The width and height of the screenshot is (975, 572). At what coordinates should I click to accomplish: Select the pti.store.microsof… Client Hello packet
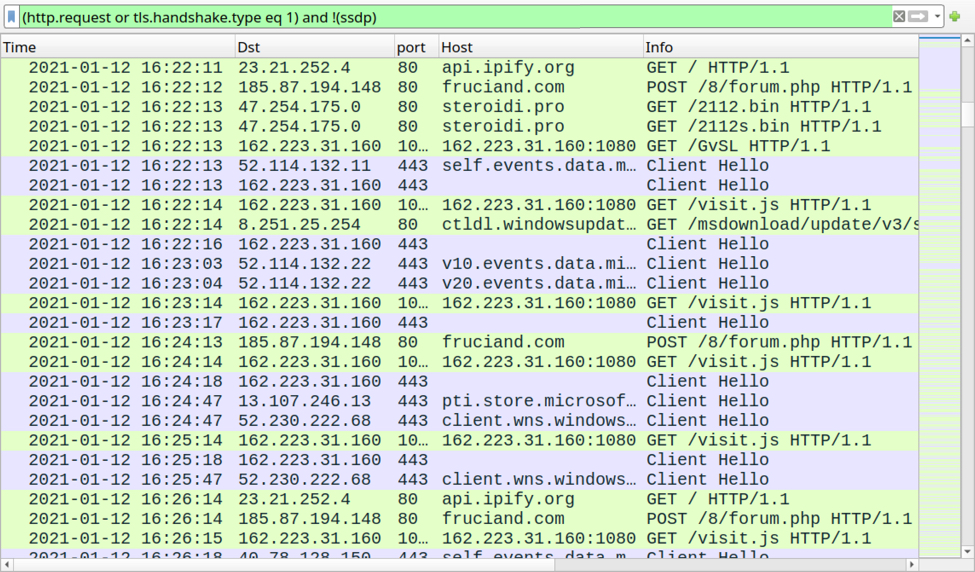[x=460, y=400]
